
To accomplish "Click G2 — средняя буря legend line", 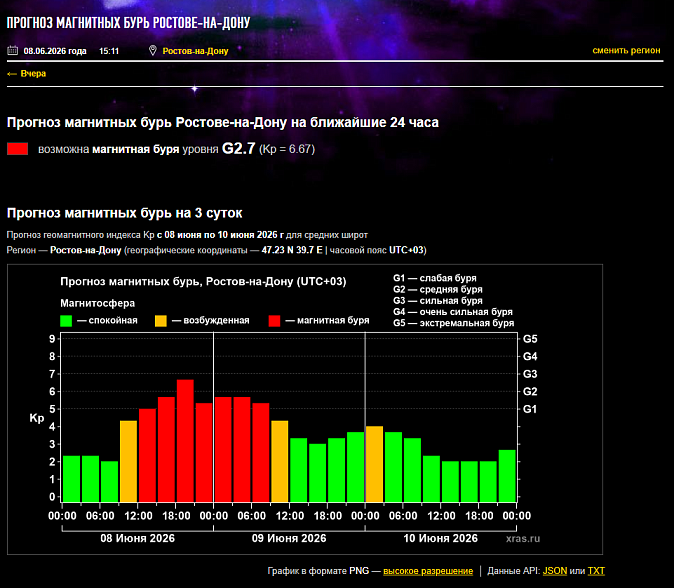I will 438,289.
